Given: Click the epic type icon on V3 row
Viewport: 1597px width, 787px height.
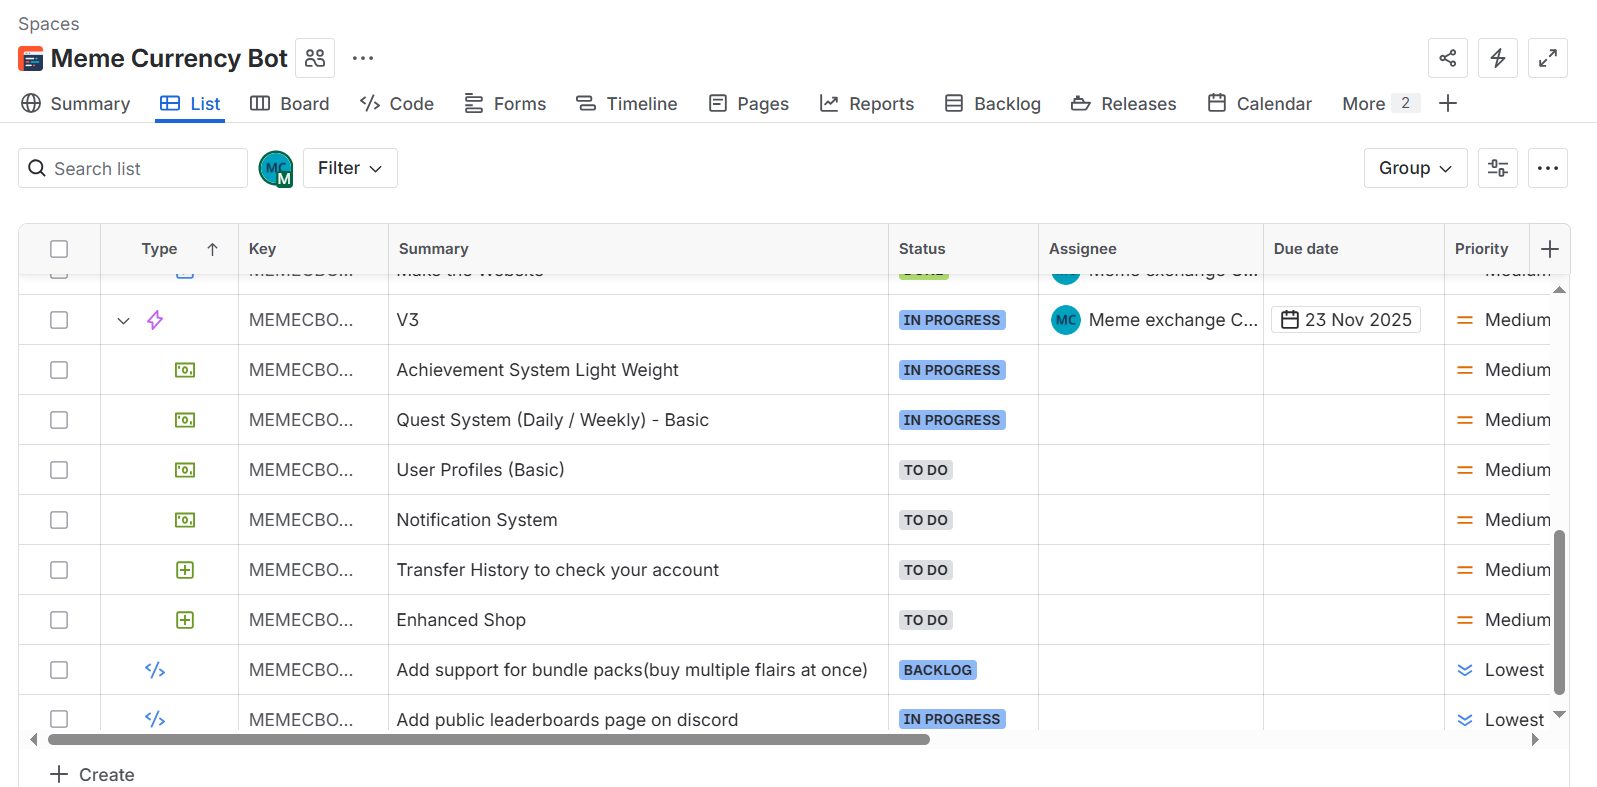Looking at the screenshot, I should pos(155,320).
